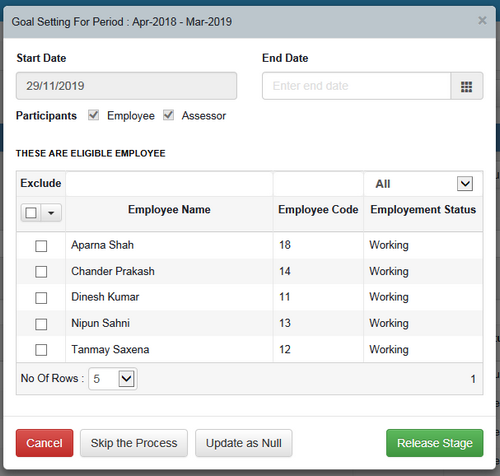Click the Employee Name filter box
The height and width of the screenshot is (476, 500).
169,184
